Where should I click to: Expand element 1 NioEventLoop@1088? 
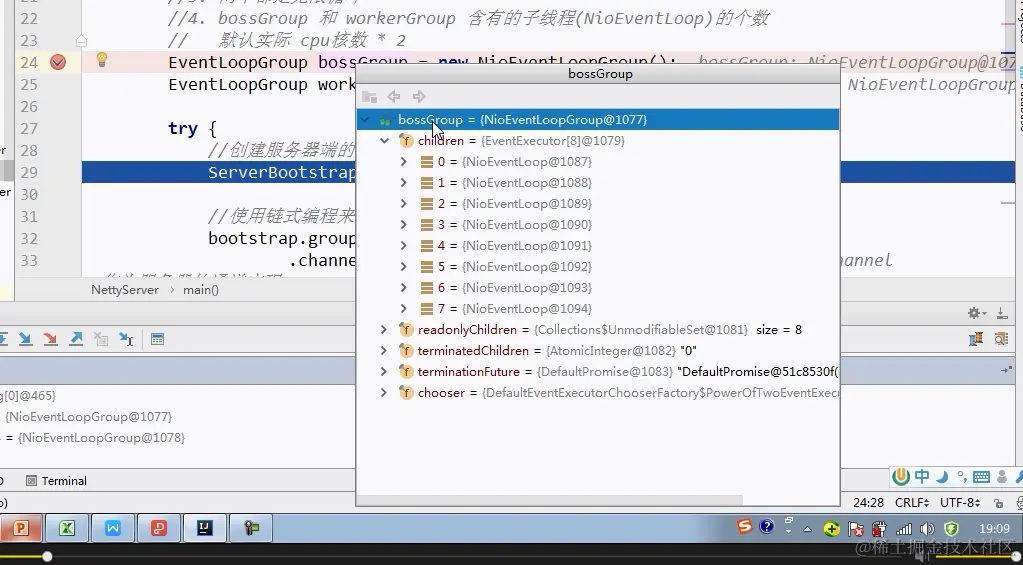click(403, 183)
